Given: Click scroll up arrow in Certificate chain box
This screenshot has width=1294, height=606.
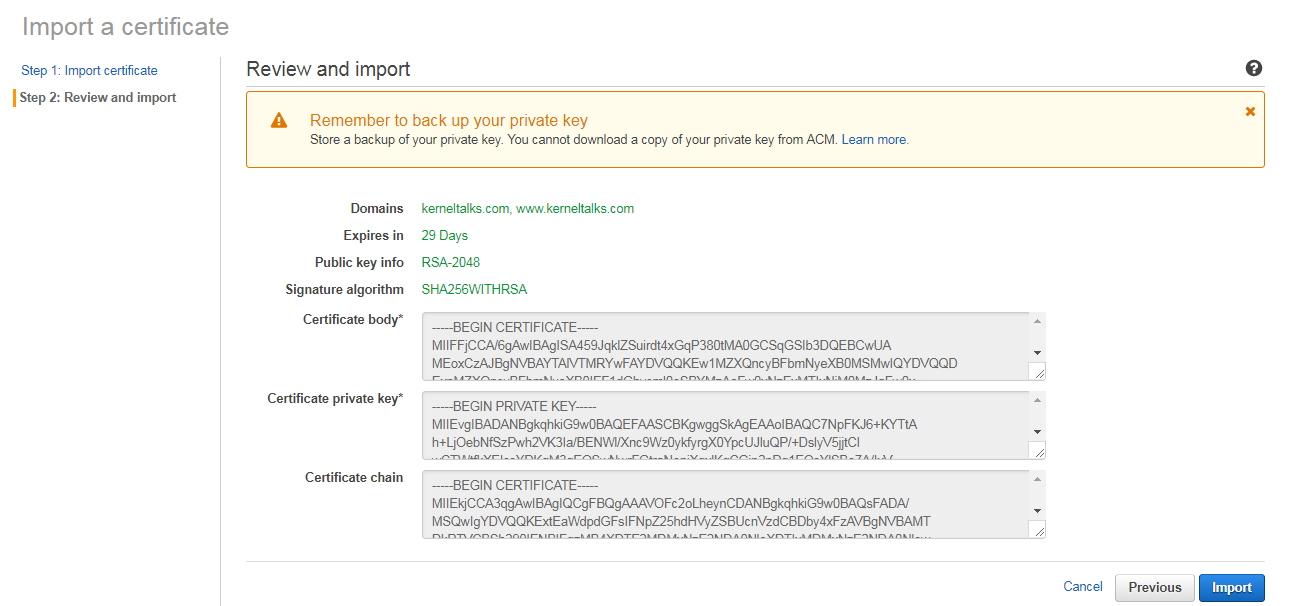Looking at the screenshot, I should coord(1037,479).
